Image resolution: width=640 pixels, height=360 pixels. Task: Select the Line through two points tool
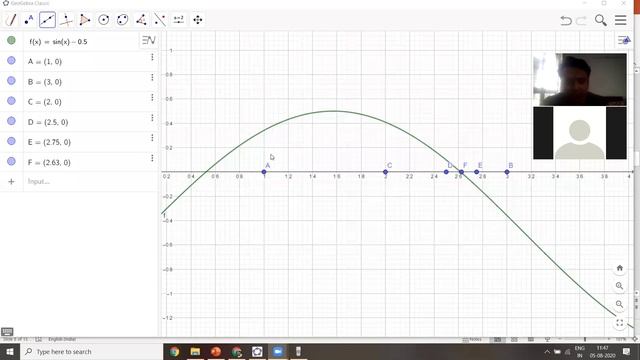(x=47, y=20)
